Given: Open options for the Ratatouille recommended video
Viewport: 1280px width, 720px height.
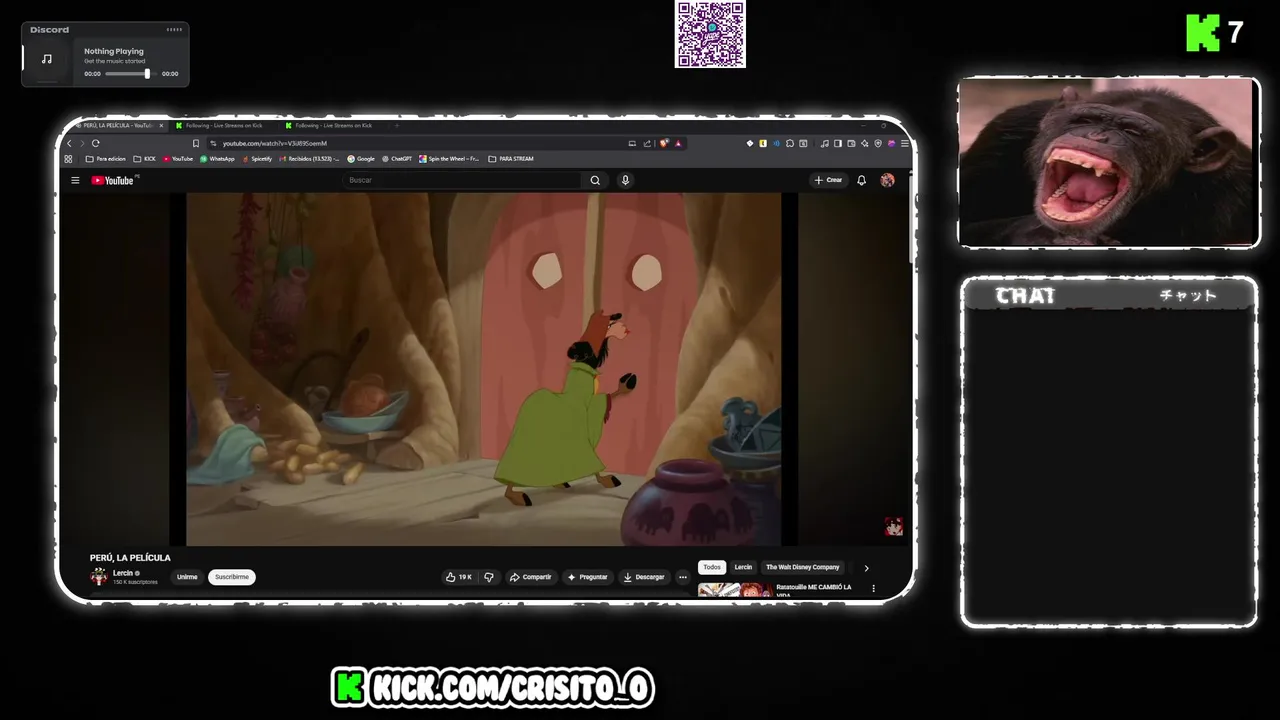Looking at the screenshot, I should click(x=873, y=589).
